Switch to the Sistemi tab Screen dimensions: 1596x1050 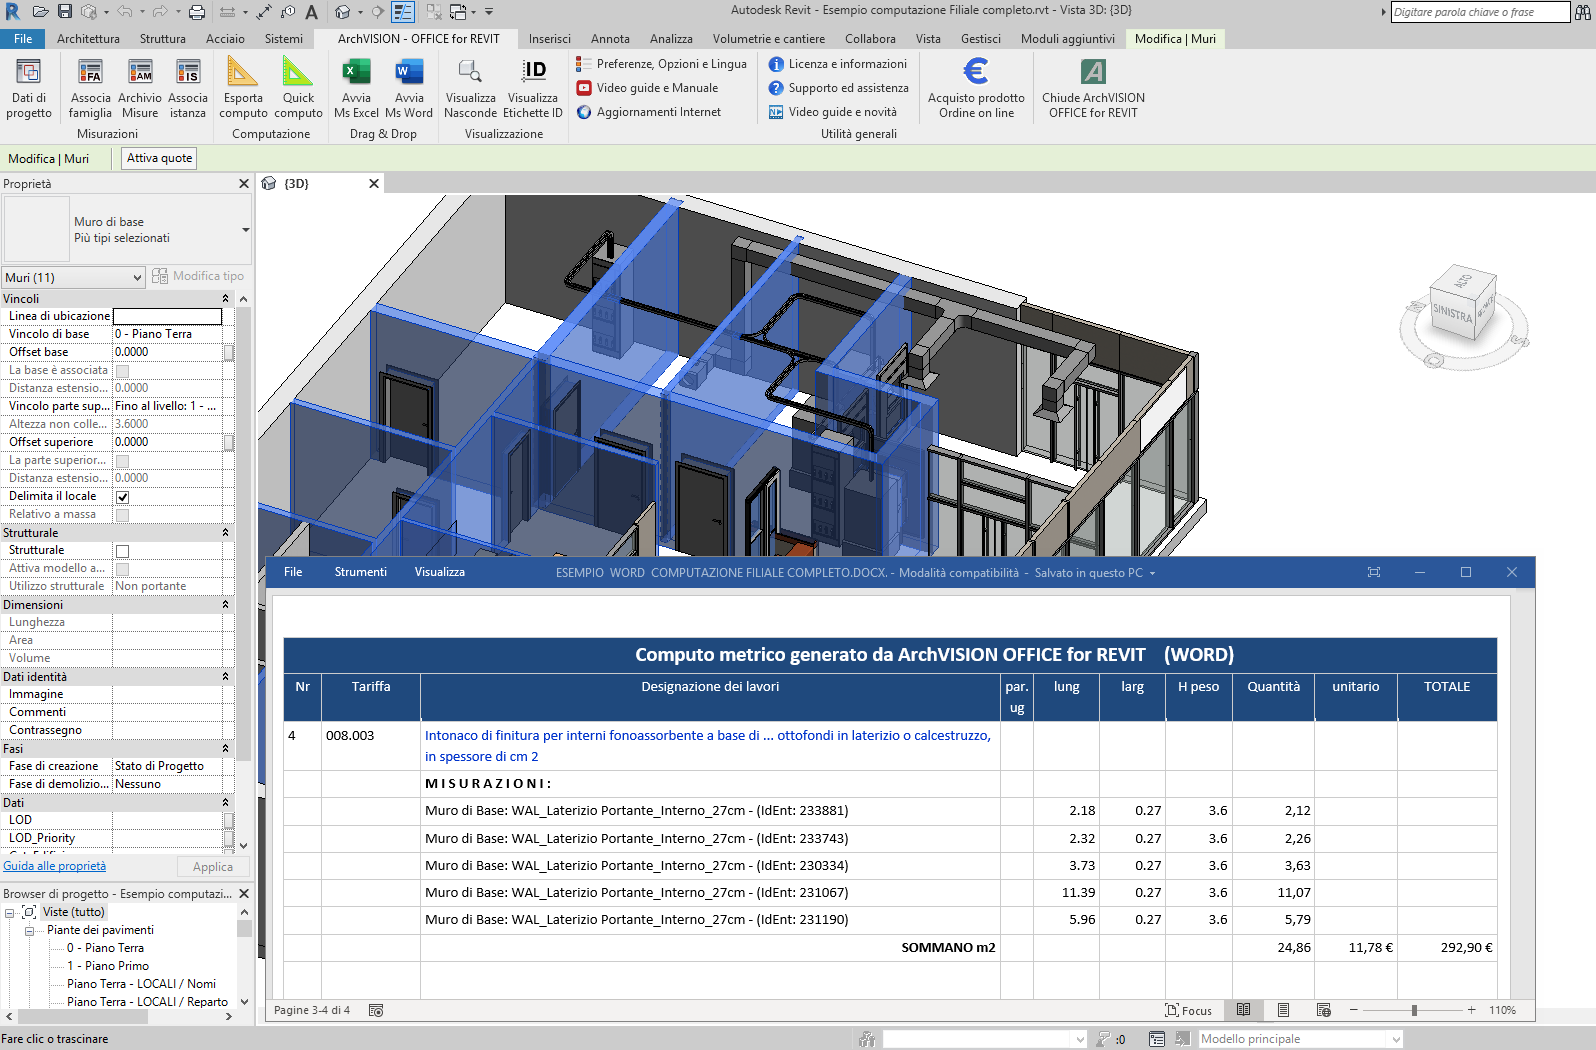pos(284,39)
